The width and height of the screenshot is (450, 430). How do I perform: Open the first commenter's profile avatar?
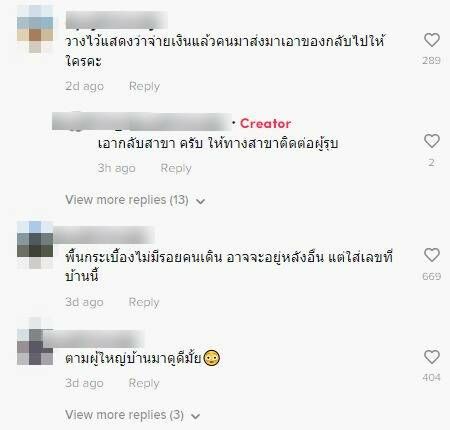point(35,29)
